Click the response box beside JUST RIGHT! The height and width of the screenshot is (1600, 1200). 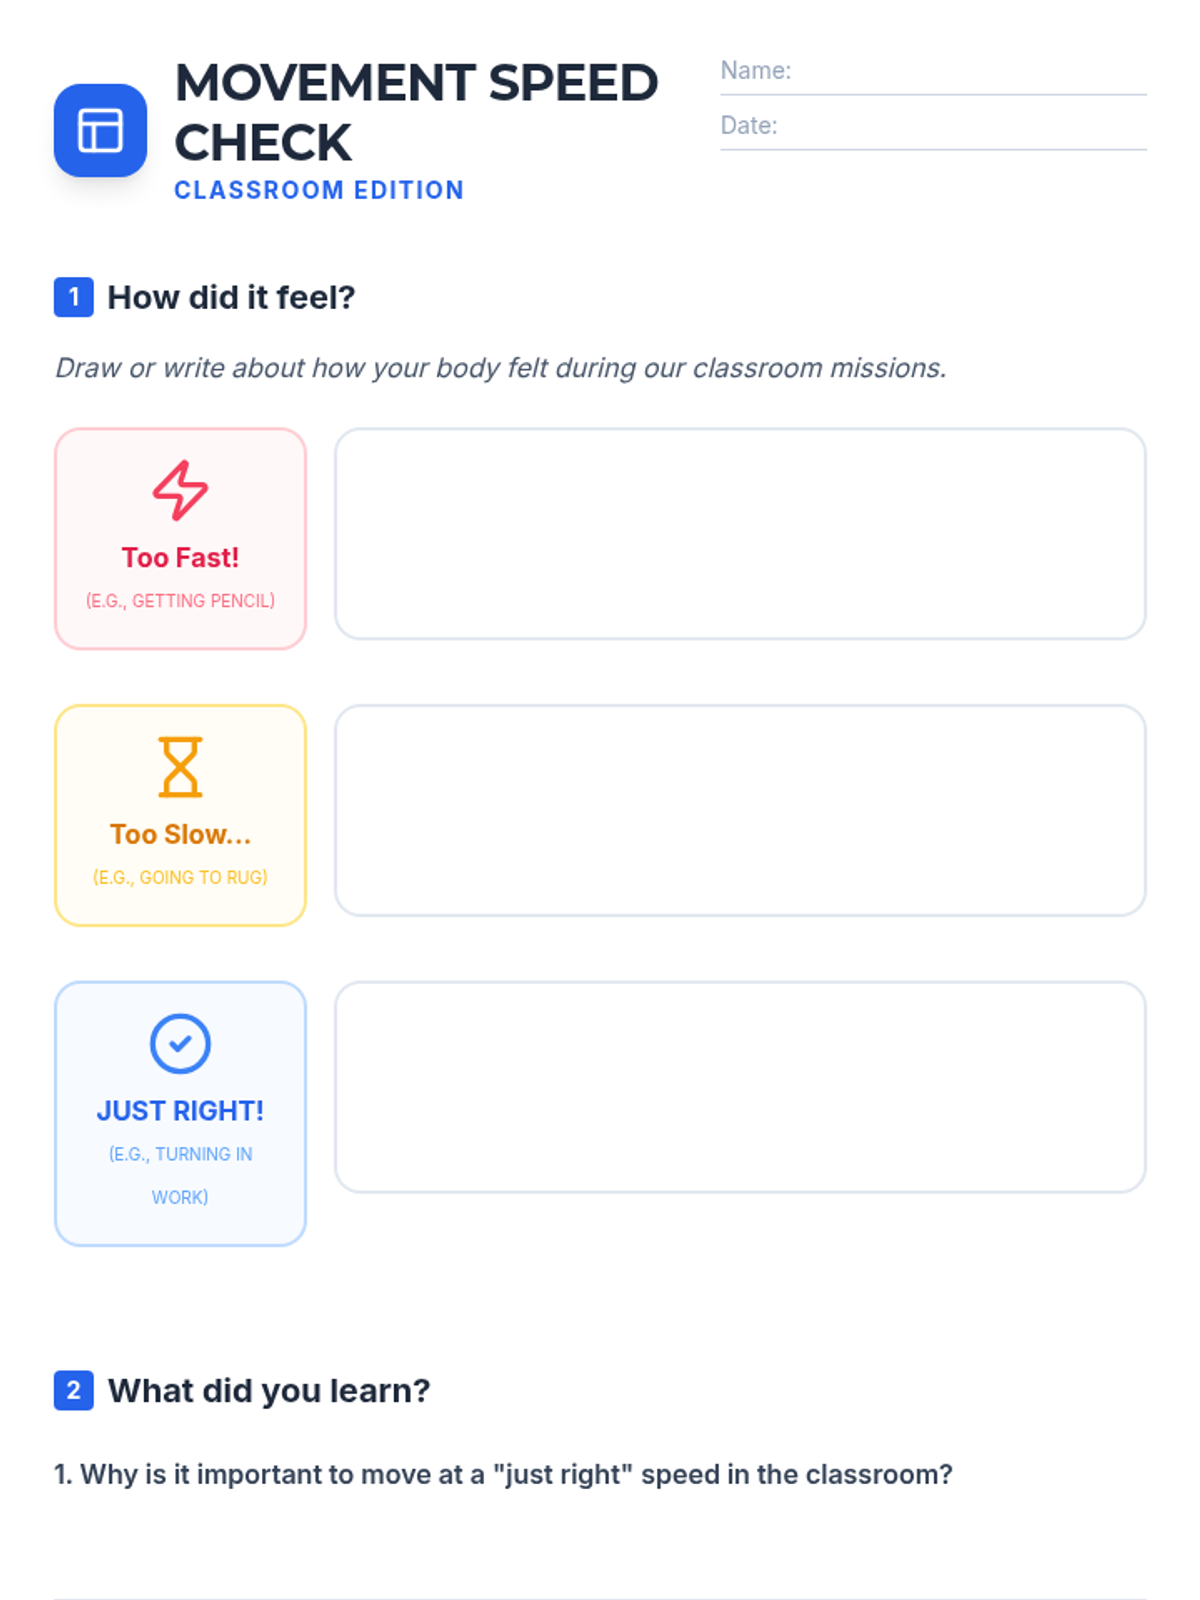click(x=740, y=1087)
